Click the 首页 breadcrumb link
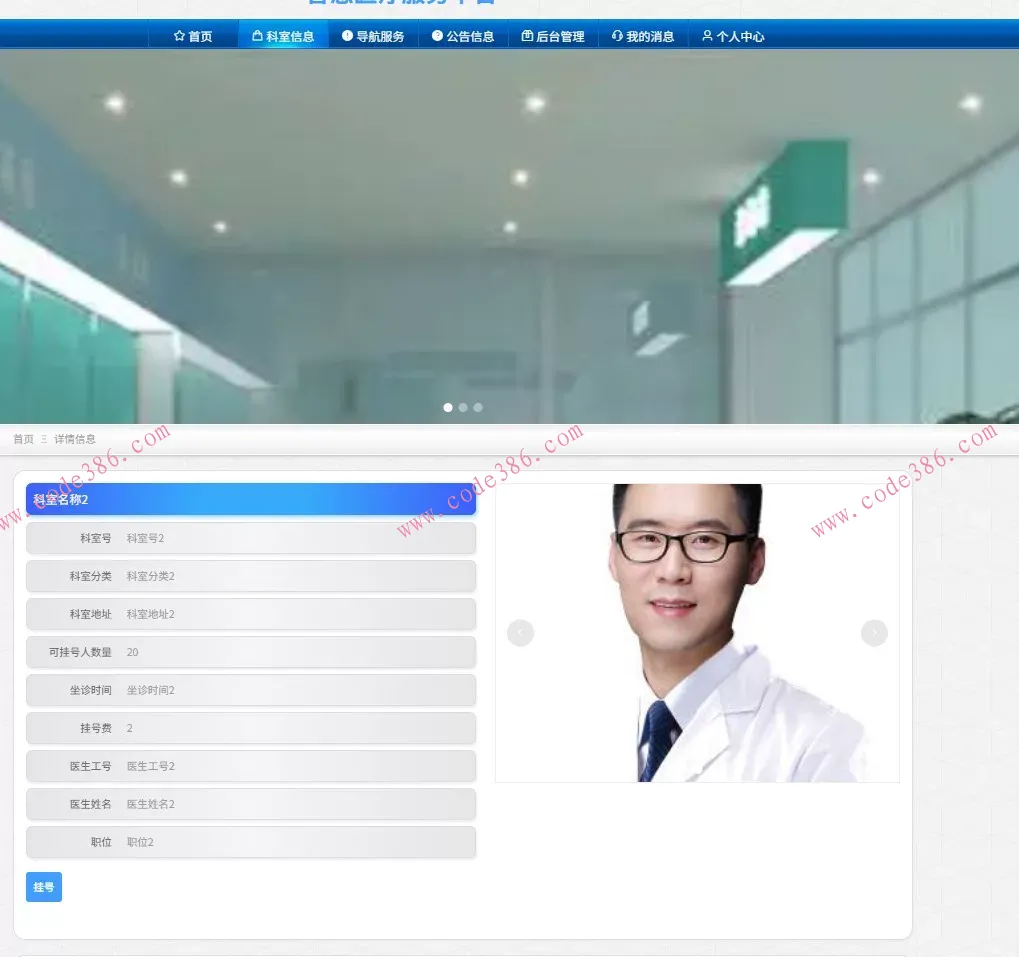 tap(23, 439)
